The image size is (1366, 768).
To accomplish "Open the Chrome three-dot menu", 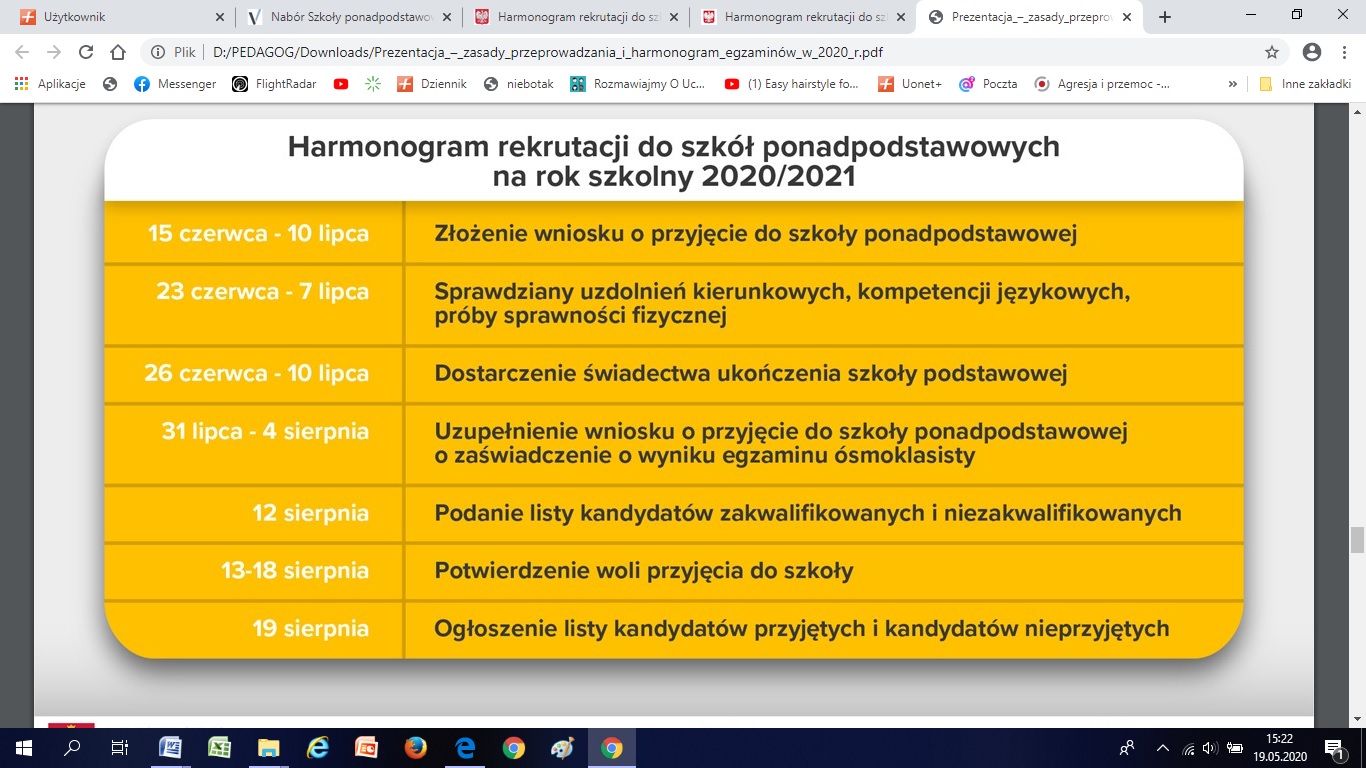I will 1344,52.
